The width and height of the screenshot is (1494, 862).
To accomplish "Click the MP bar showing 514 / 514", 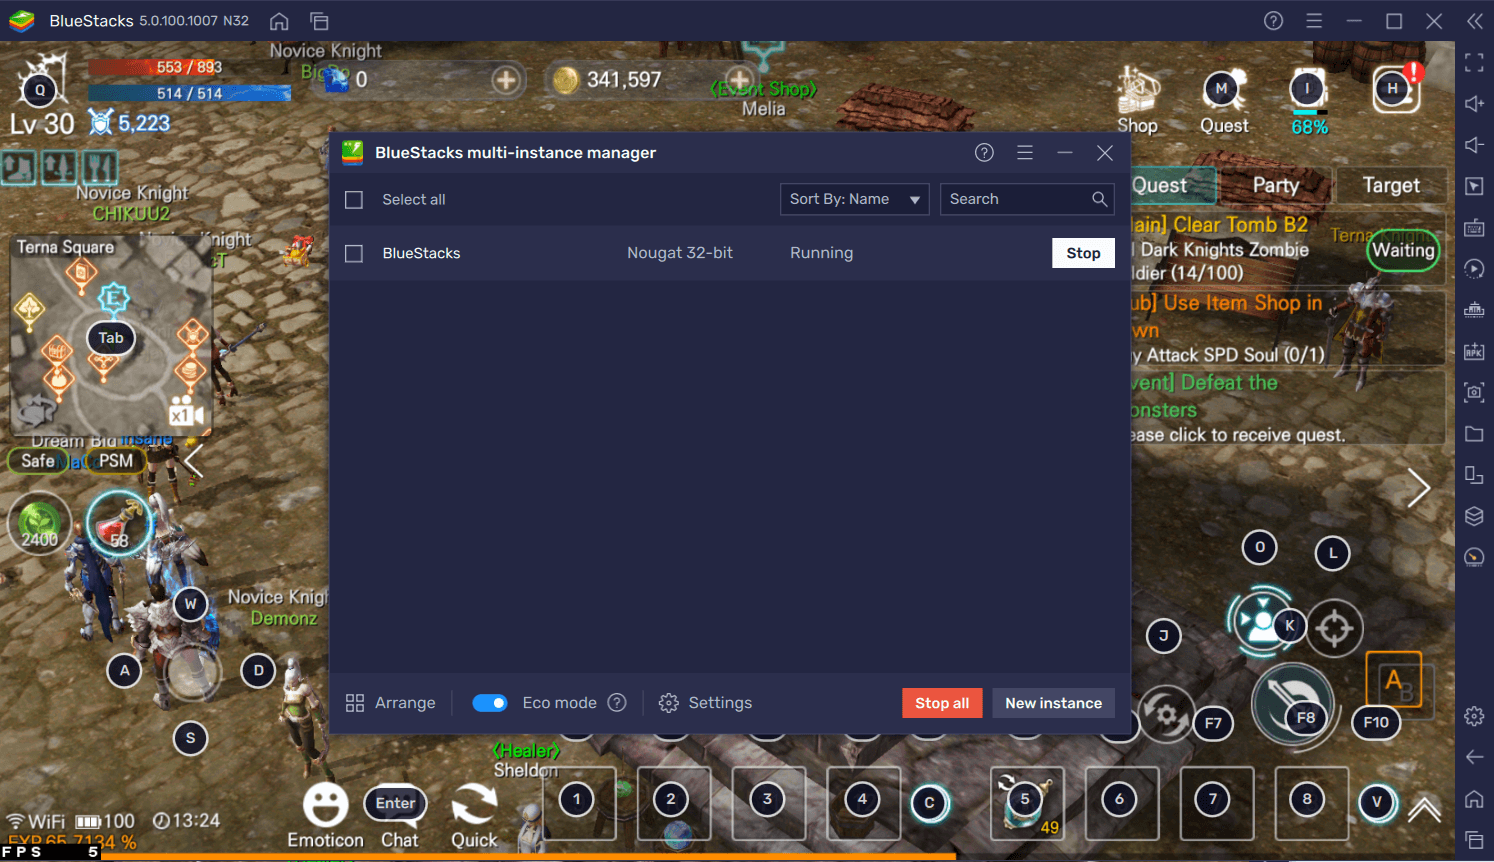I will click(x=190, y=93).
